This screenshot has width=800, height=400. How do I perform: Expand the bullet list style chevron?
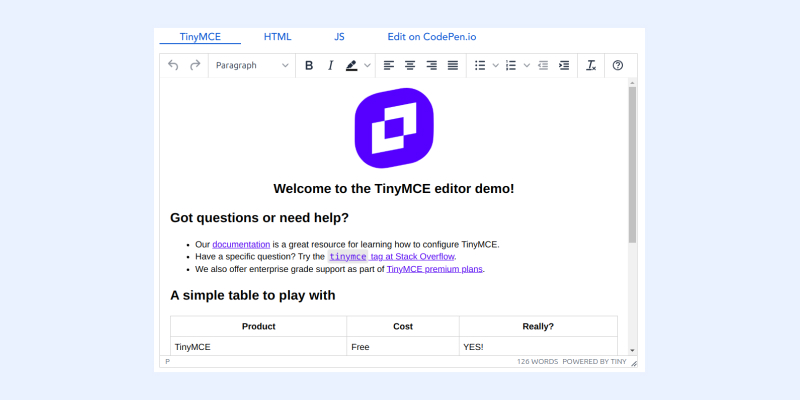[495, 65]
